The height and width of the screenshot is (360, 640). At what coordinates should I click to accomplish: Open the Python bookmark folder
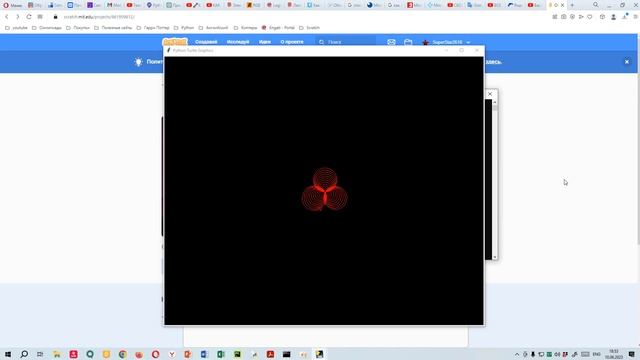click(184, 28)
